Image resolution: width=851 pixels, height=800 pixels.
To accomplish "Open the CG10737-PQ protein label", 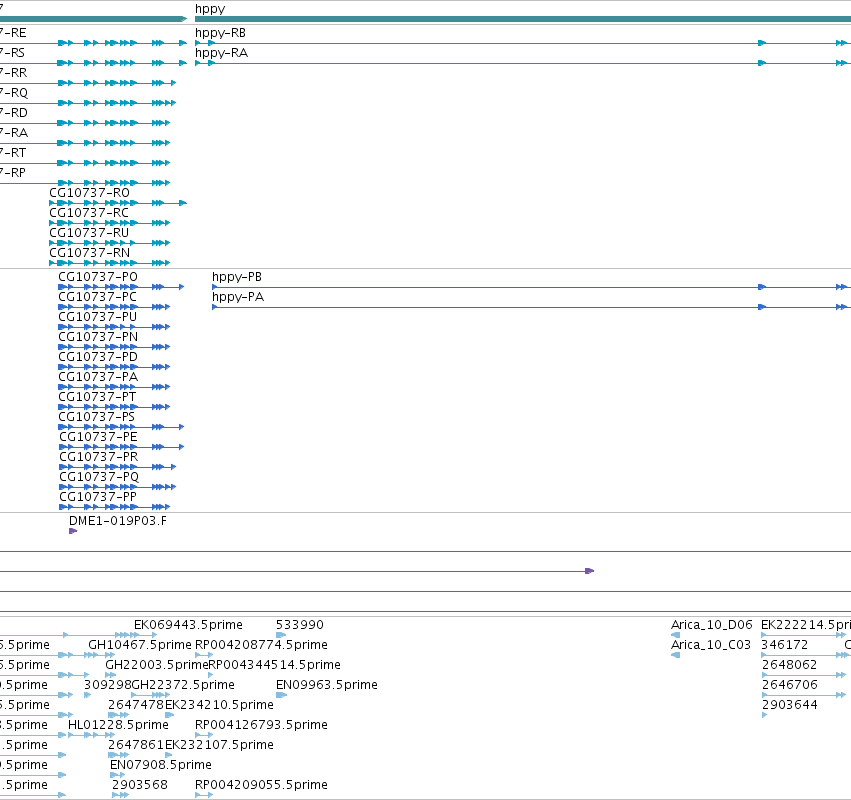I will [99, 477].
